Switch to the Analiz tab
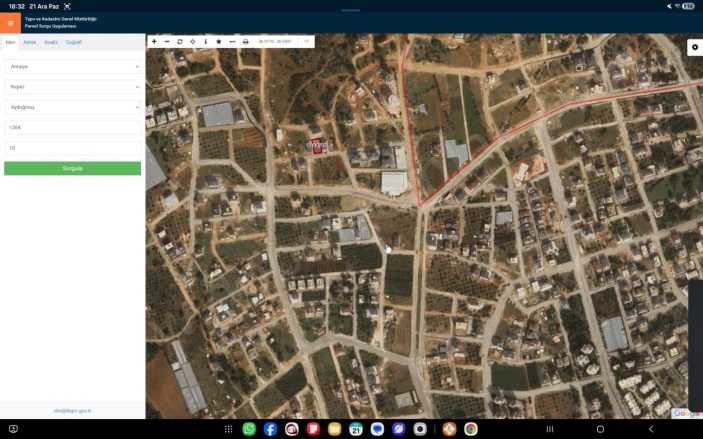Screen dimensions: 703x439 tap(51, 43)
